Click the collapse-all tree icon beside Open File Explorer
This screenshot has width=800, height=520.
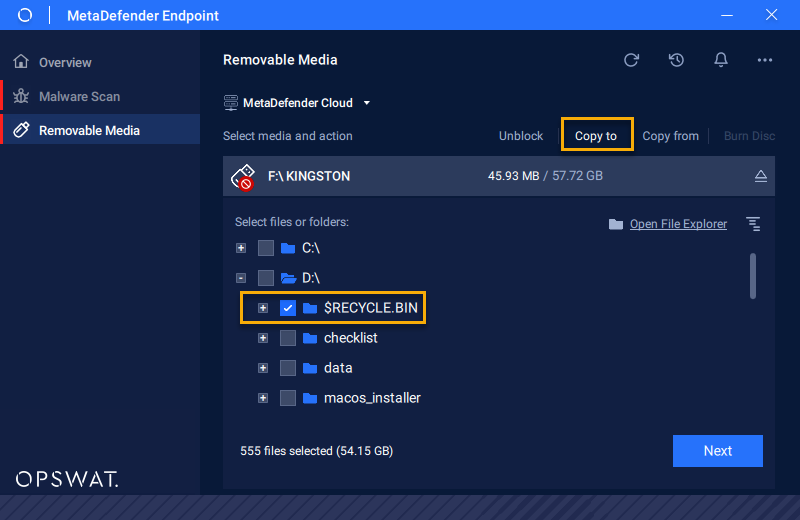point(754,224)
